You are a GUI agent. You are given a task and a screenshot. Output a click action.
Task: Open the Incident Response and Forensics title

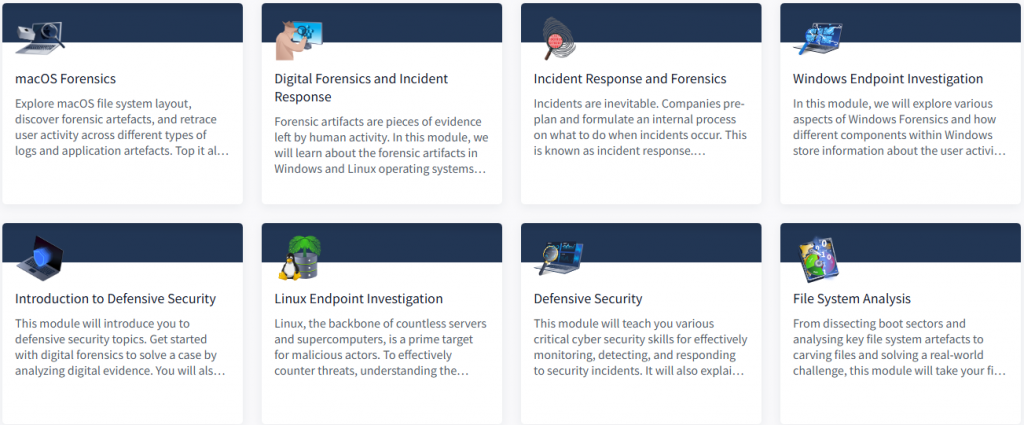630,79
